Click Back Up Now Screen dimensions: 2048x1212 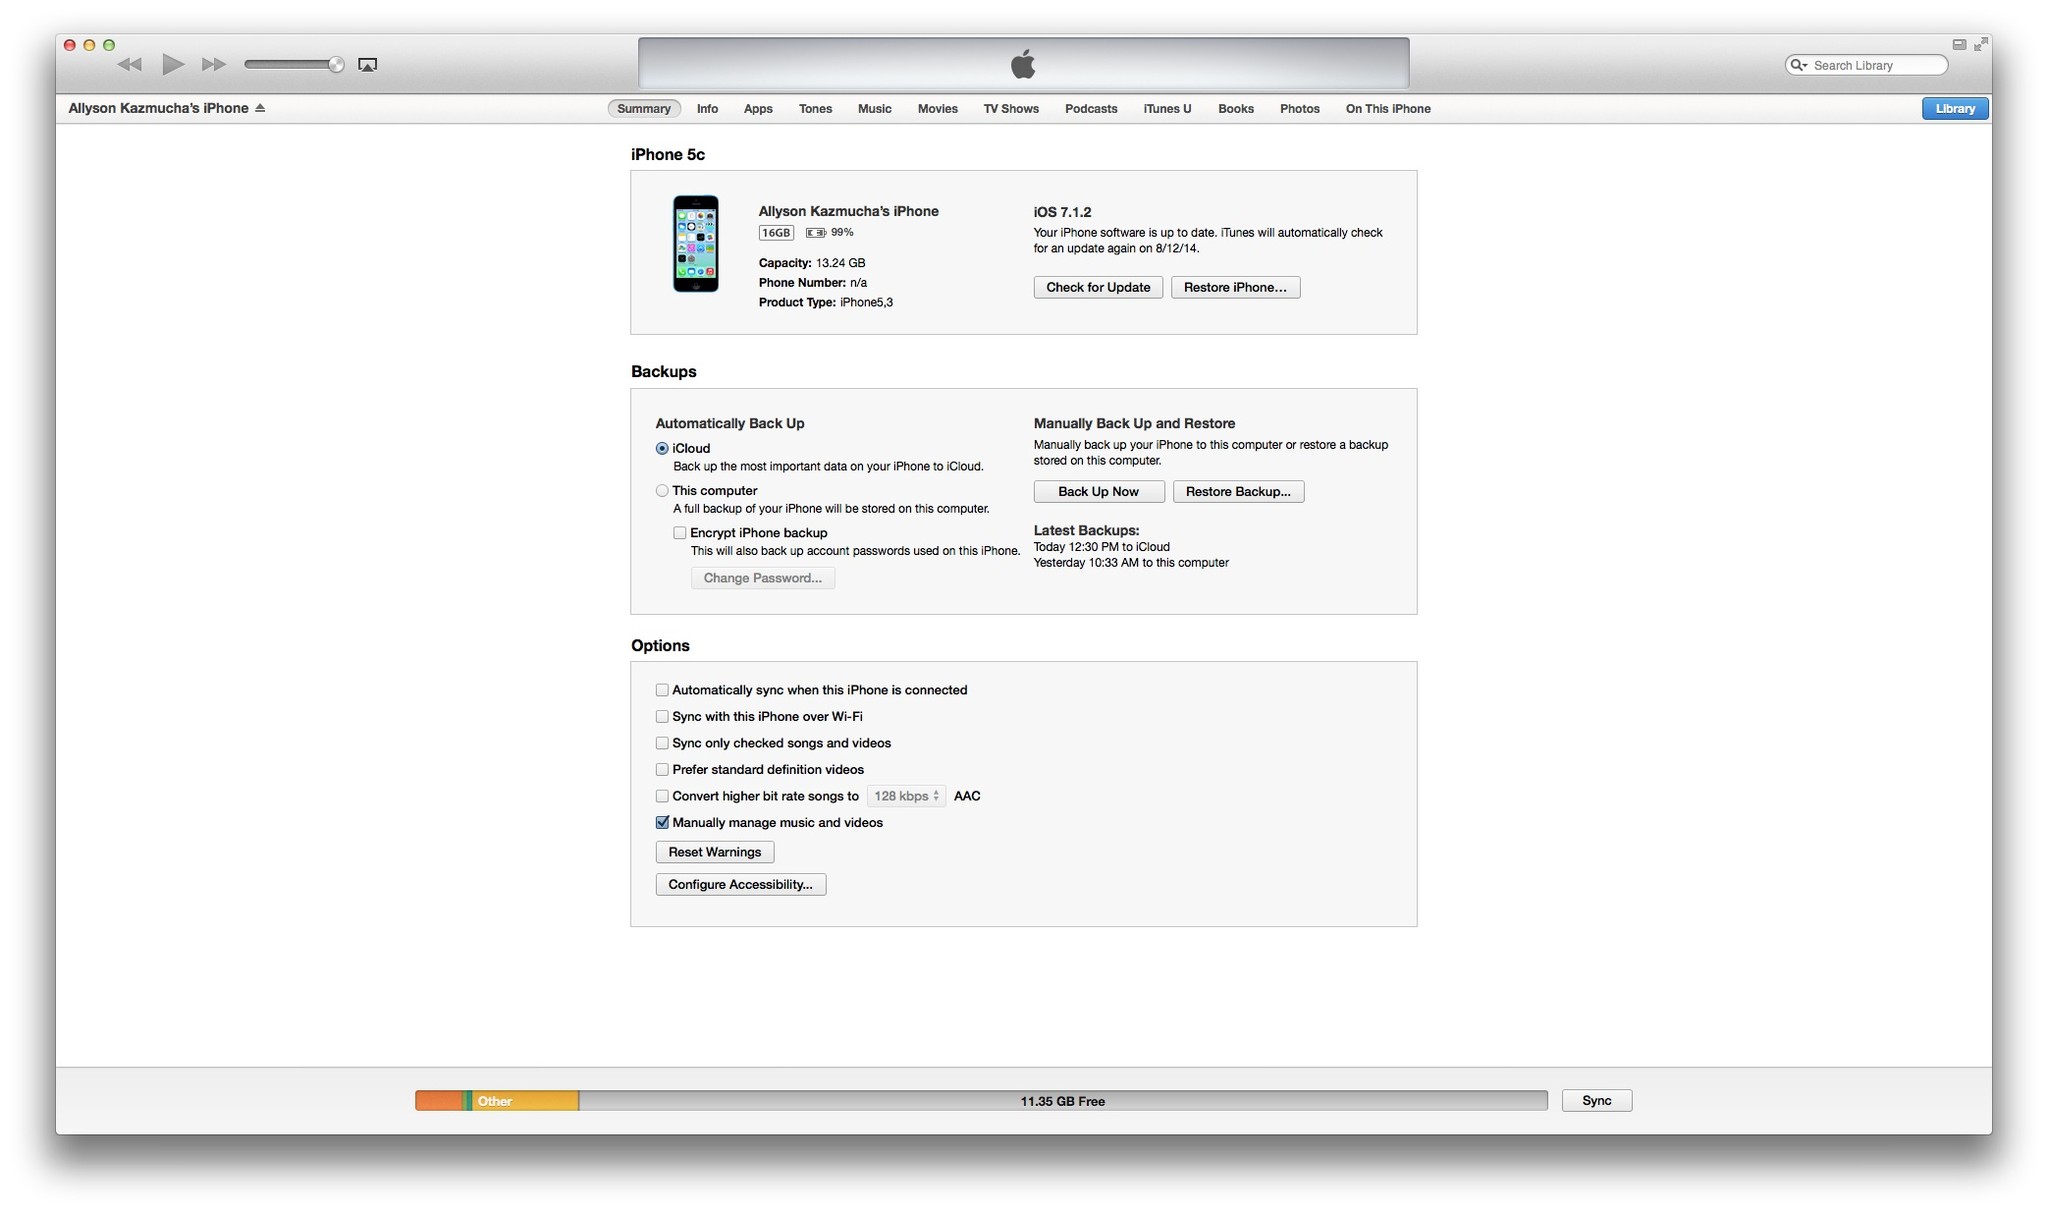(x=1098, y=491)
